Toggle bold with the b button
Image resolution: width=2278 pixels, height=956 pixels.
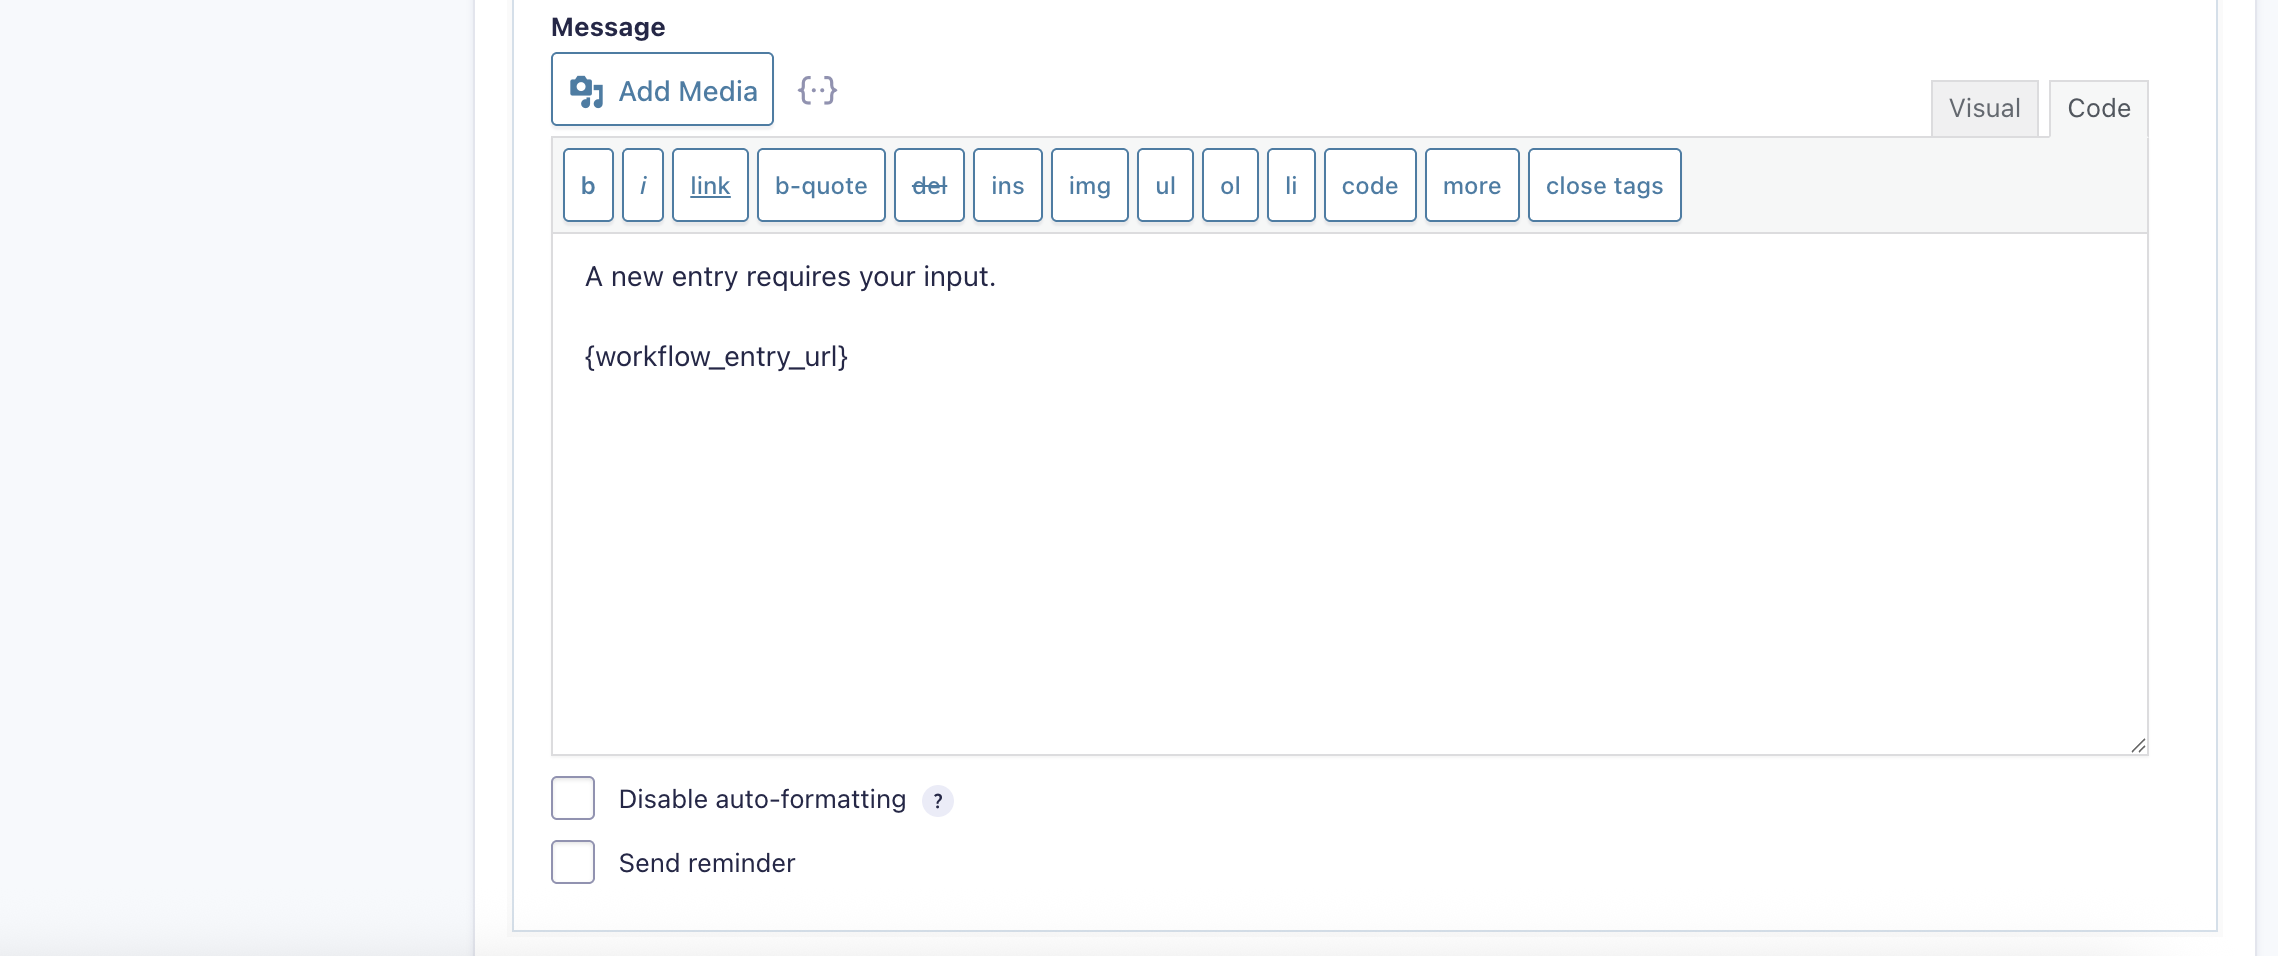[588, 186]
